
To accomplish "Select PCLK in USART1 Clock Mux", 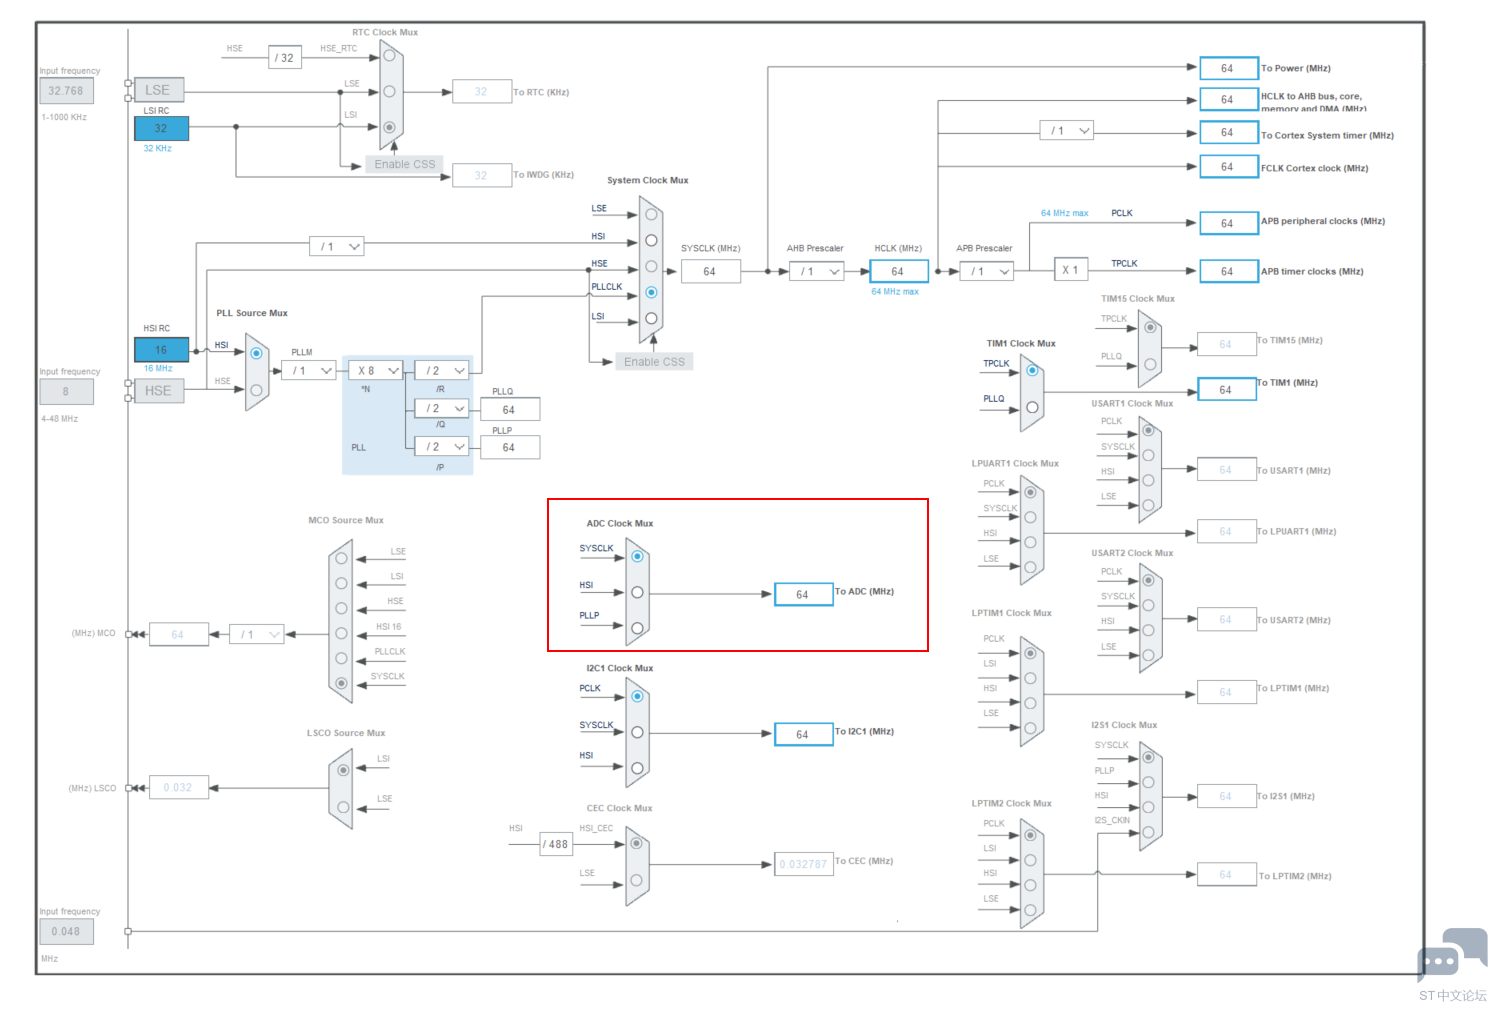I will coord(1148,431).
